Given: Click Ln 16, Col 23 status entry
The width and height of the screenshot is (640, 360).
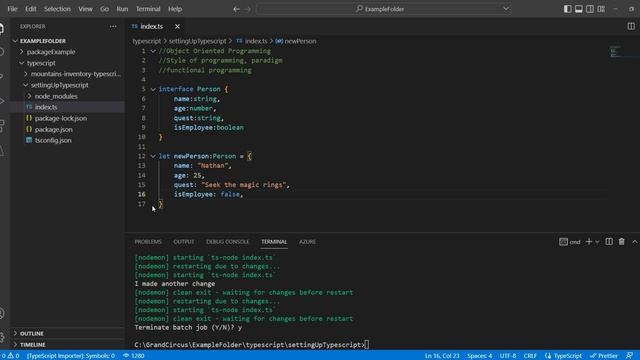Looking at the screenshot, I should pos(442,356).
